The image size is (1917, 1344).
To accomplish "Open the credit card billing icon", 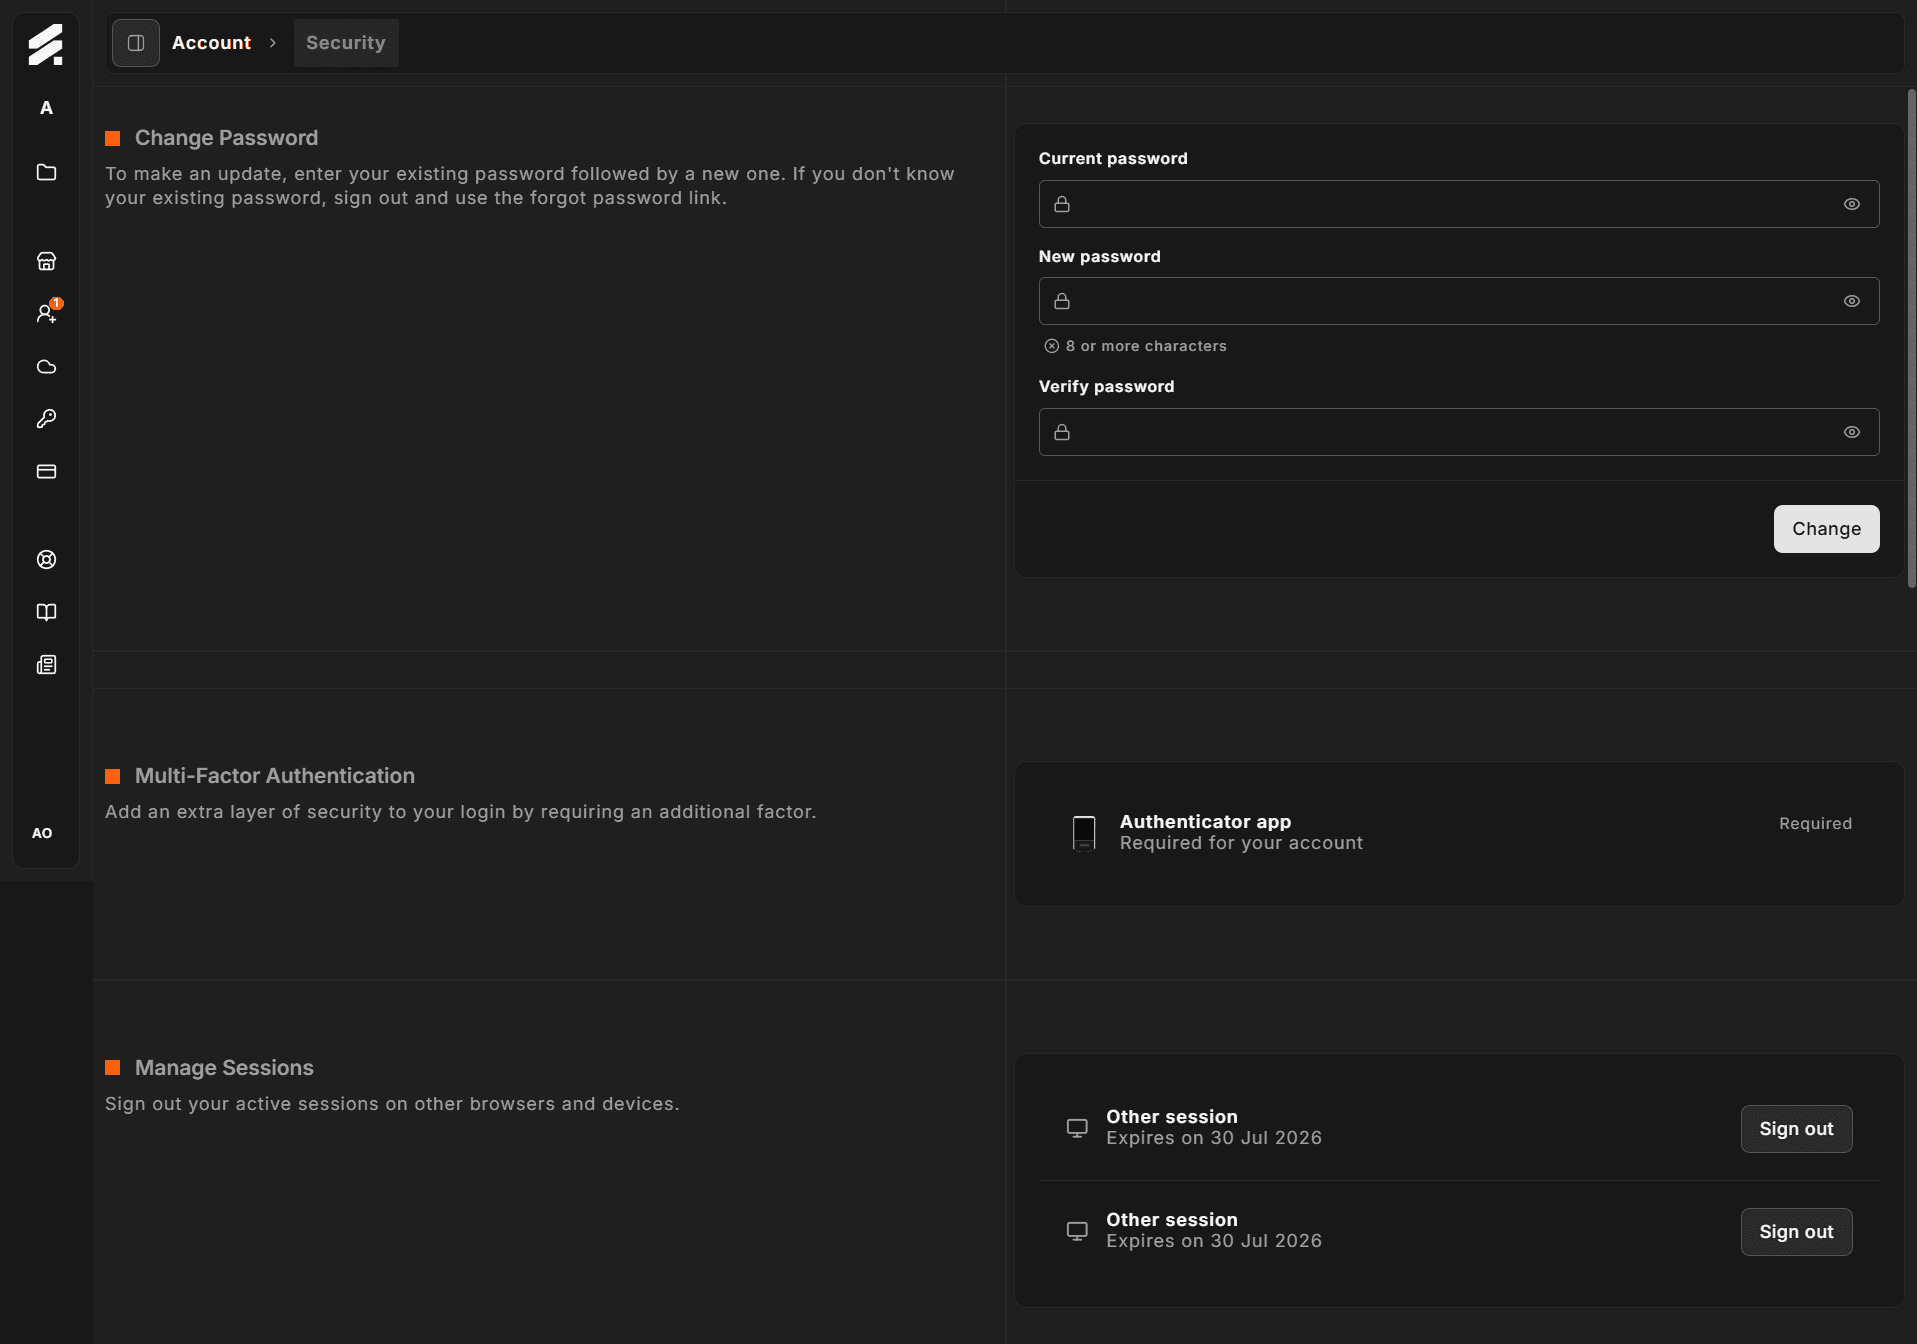I will pyautogui.click(x=46, y=471).
